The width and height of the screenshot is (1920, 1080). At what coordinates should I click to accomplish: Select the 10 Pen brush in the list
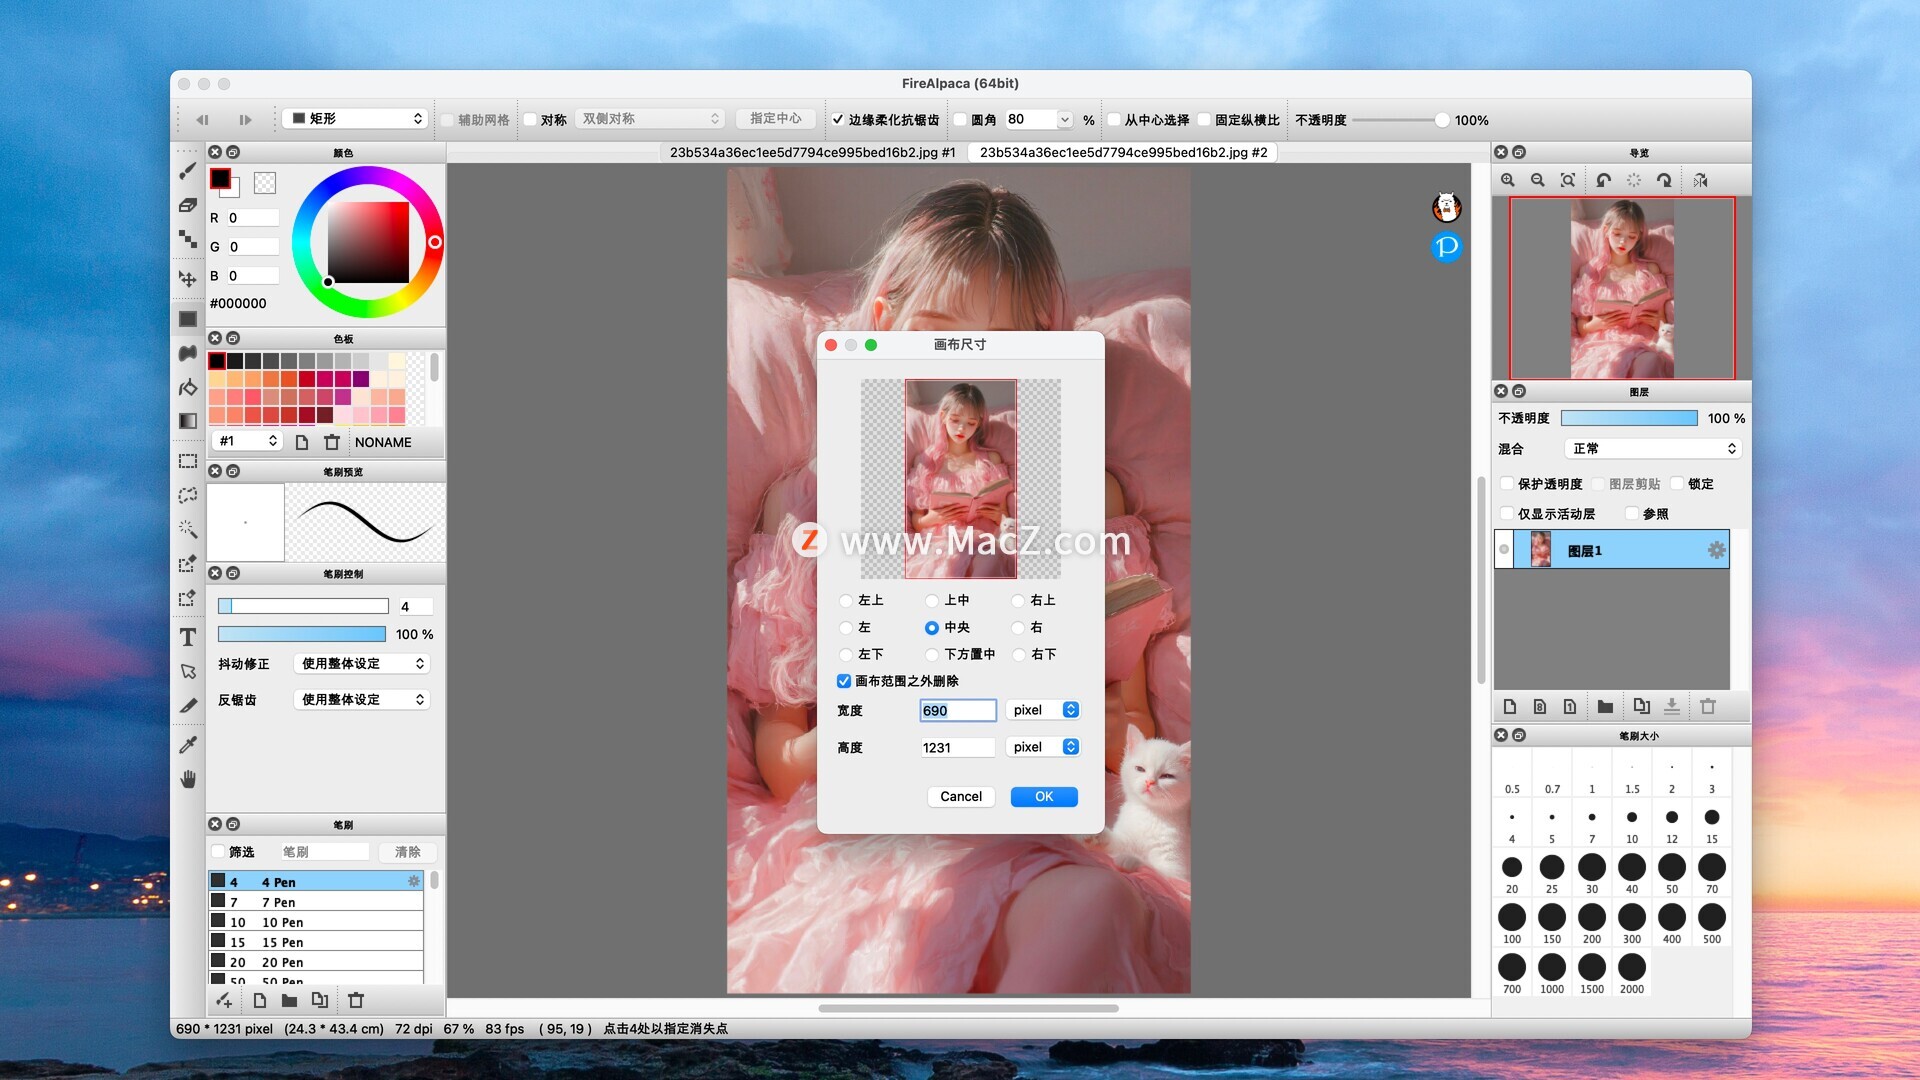(316, 922)
